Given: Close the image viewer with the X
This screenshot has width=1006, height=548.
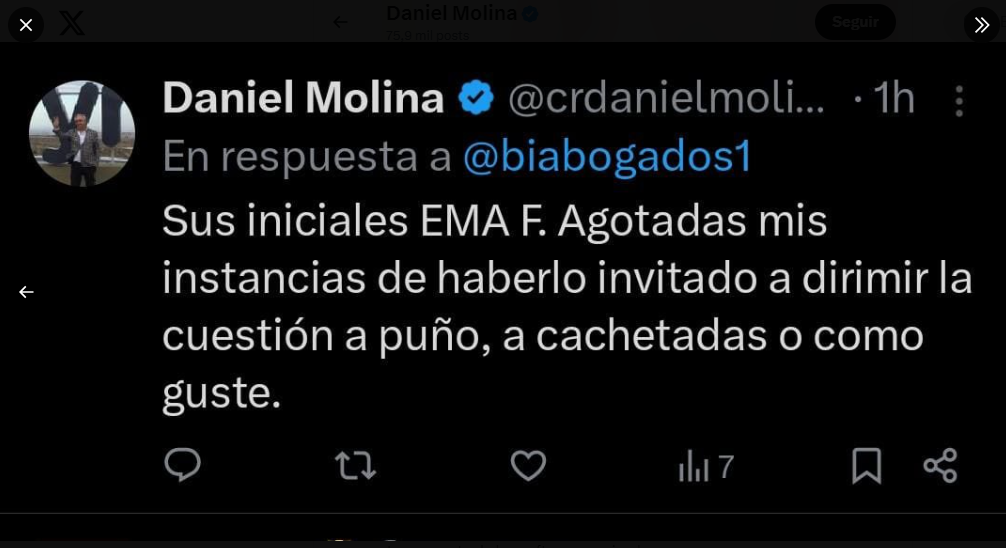Looking at the screenshot, I should pyautogui.click(x=26, y=24).
